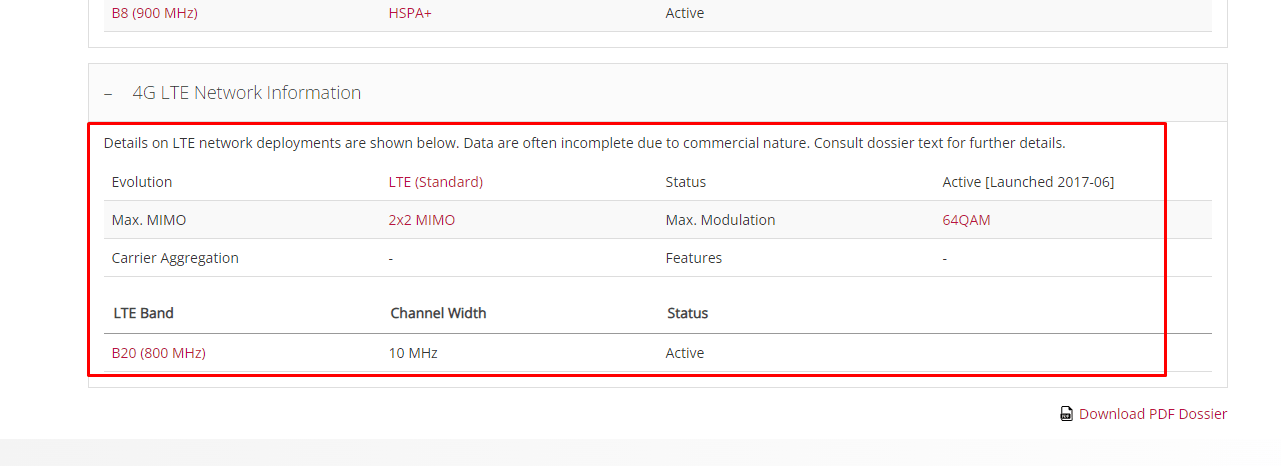Click the 2x2 MIMO link
The width and height of the screenshot is (1281, 466).
tap(422, 220)
